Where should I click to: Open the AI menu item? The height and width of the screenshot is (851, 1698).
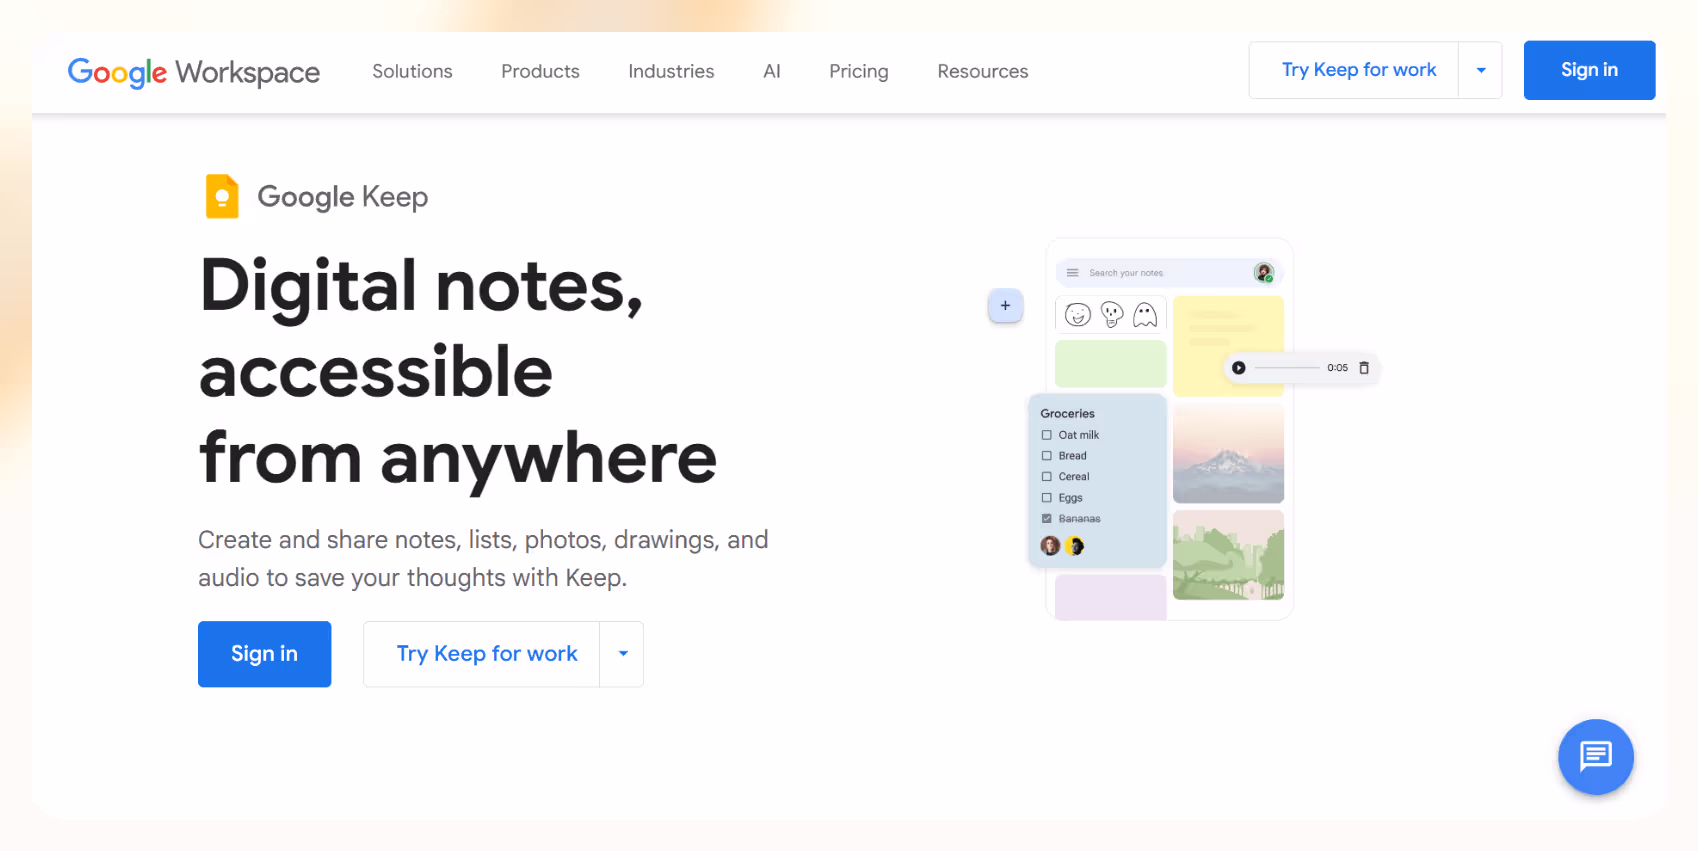(772, 72)
